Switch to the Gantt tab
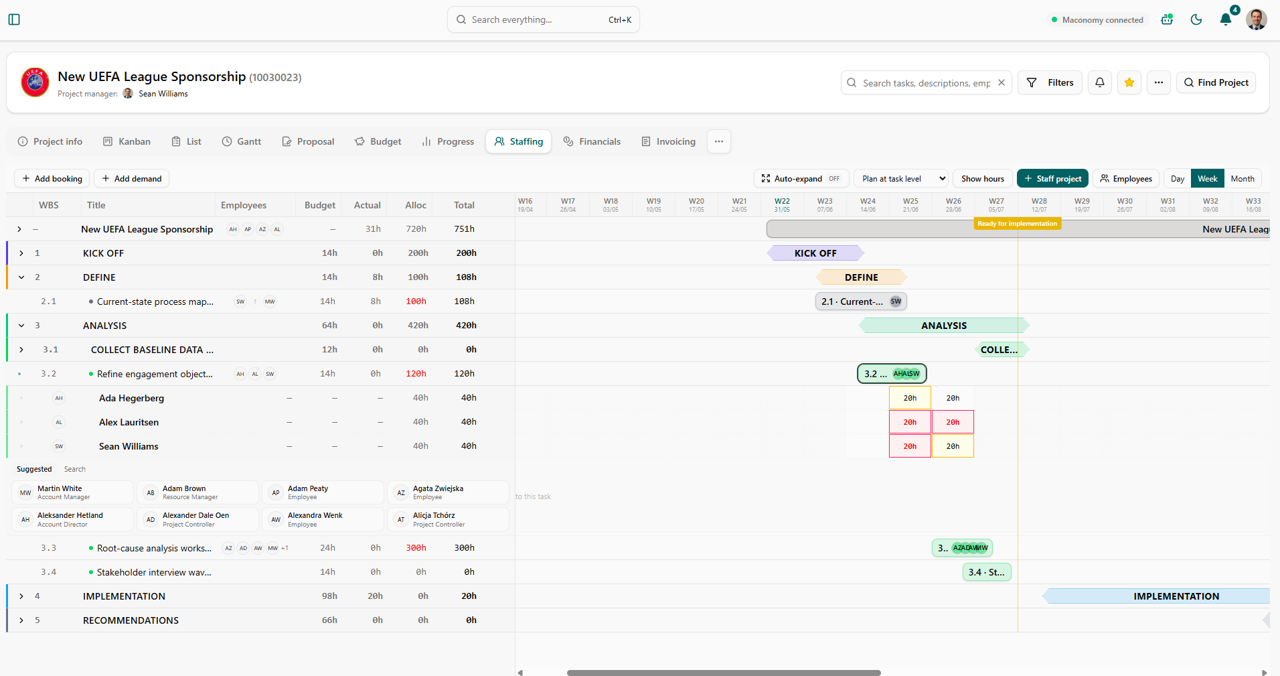The height and width of the screenshot is (676, 1280). pyautogui.click(x=241, y=142)
